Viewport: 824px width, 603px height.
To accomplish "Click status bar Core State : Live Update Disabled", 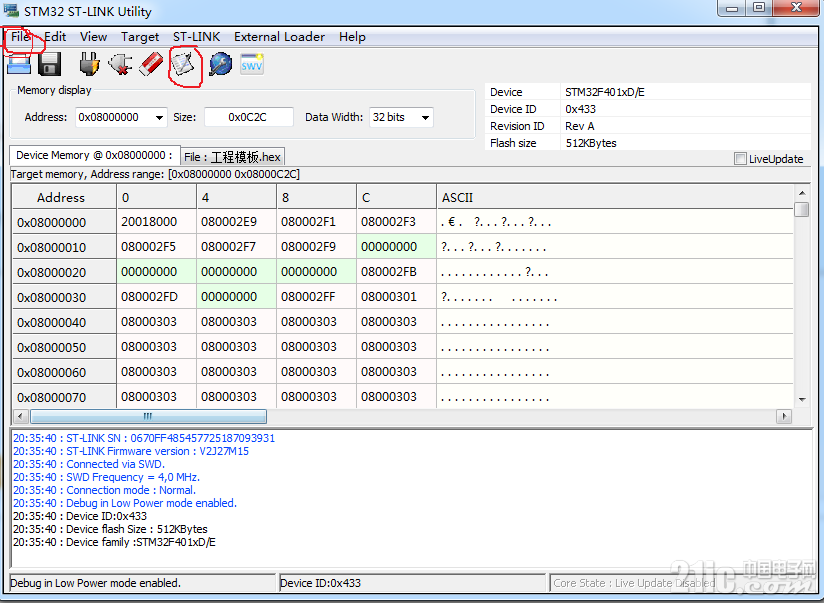I will pyautogui.click(x=634, y=583).
